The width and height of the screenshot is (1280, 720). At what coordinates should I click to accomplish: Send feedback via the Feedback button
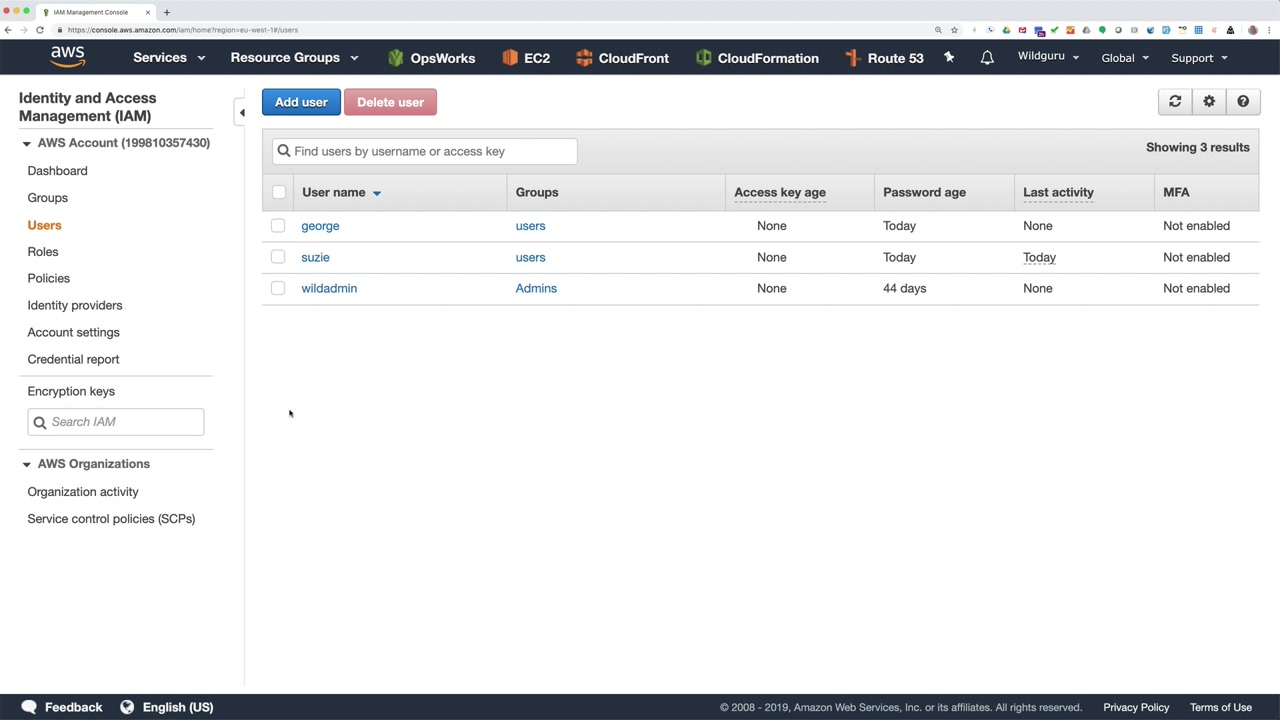(62, 707)
